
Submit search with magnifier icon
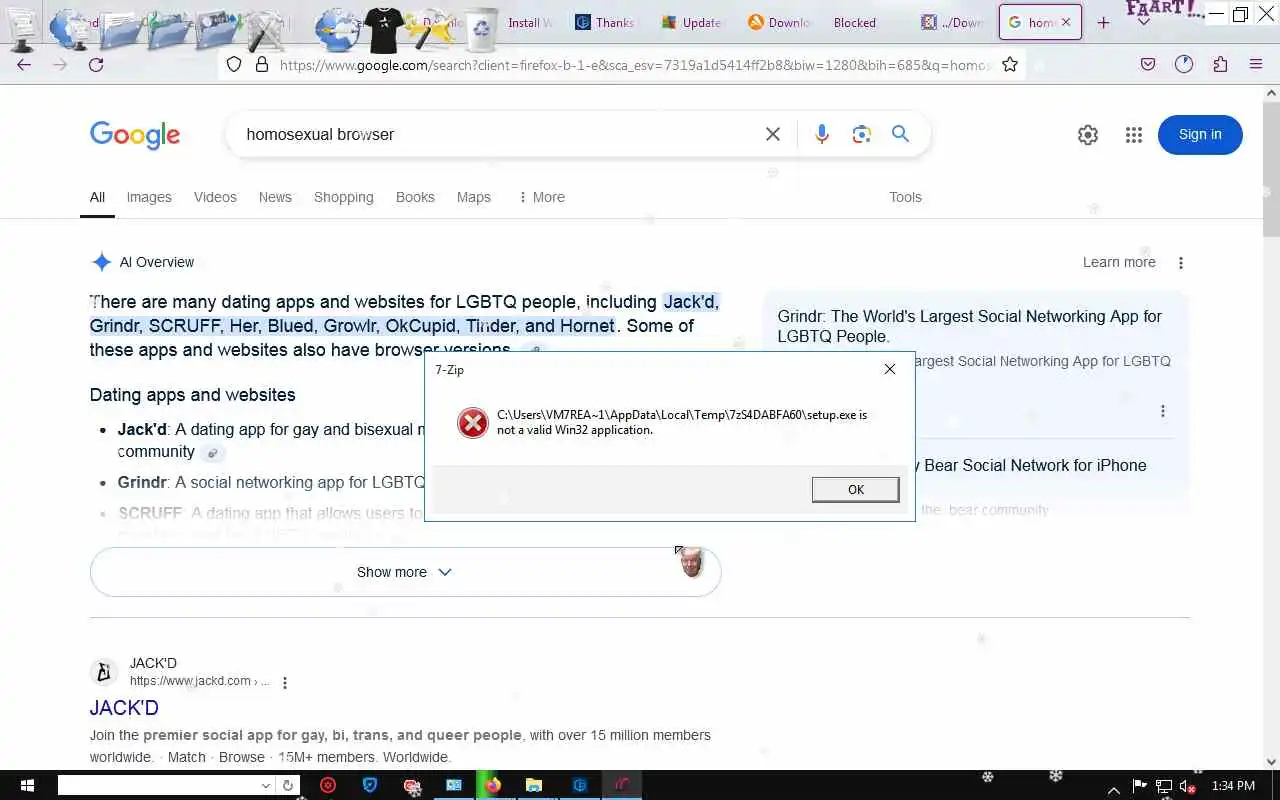click(x=901, y=134)
